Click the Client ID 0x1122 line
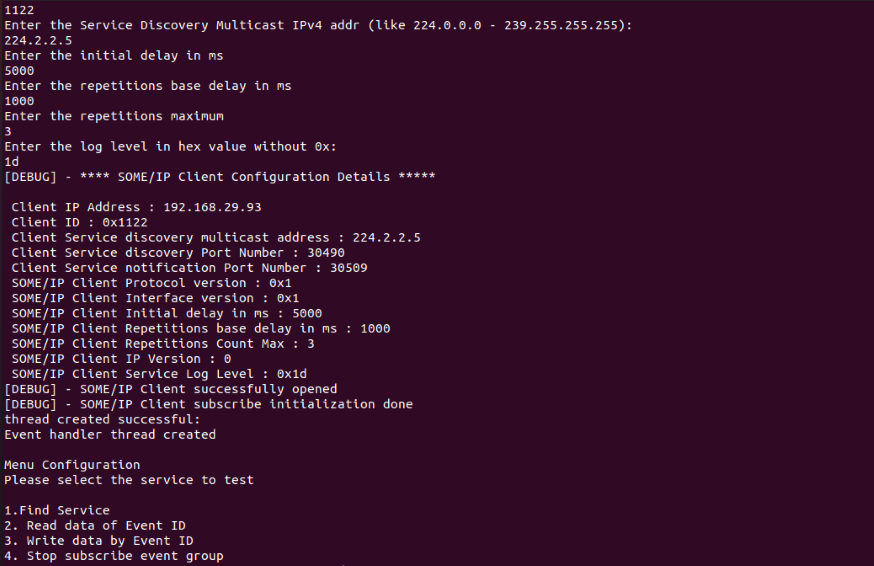Viewport: 874px width, 566px height. (80, 222)
